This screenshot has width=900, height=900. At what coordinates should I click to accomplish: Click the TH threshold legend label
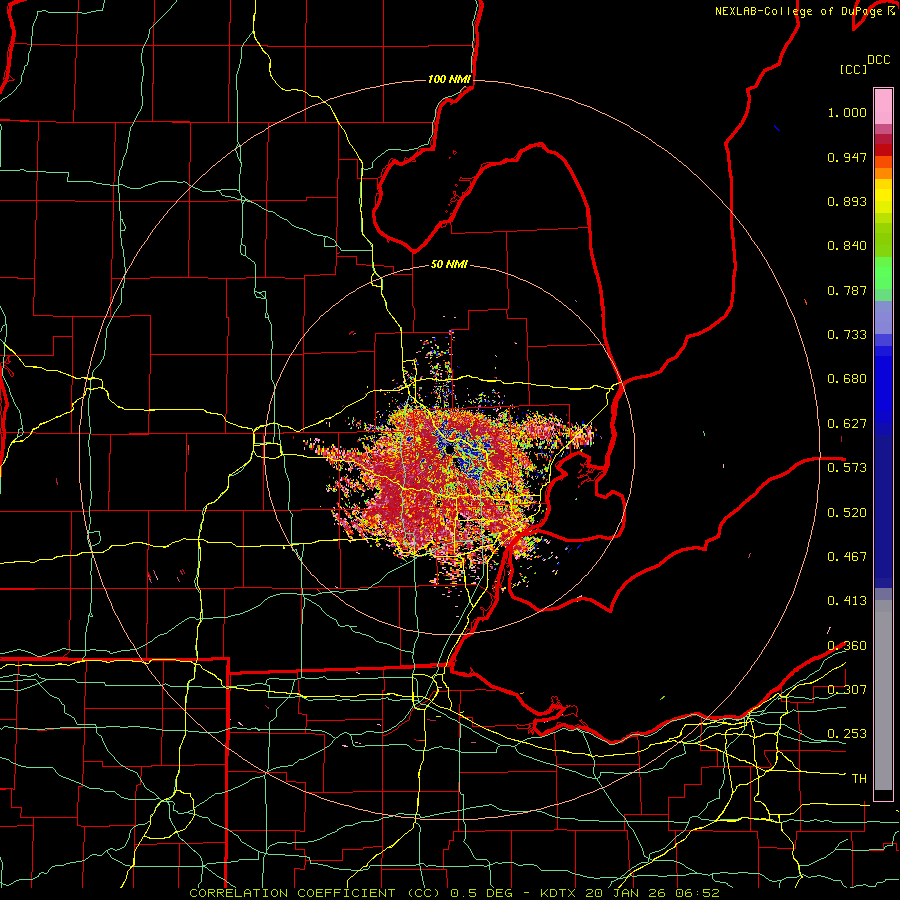(859, 779)
